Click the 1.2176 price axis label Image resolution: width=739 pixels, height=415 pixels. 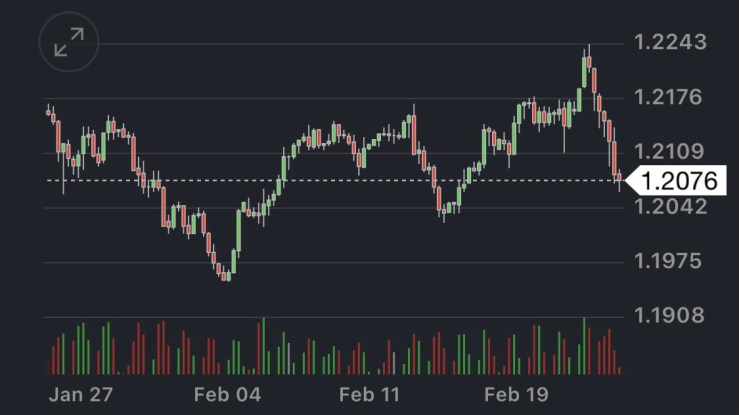[x=671, y=98]
